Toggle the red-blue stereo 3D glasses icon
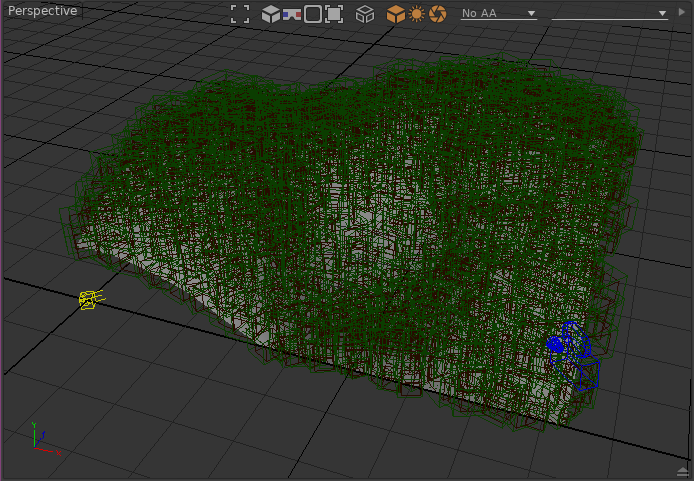694x481 pixels. tap(292, 14)
